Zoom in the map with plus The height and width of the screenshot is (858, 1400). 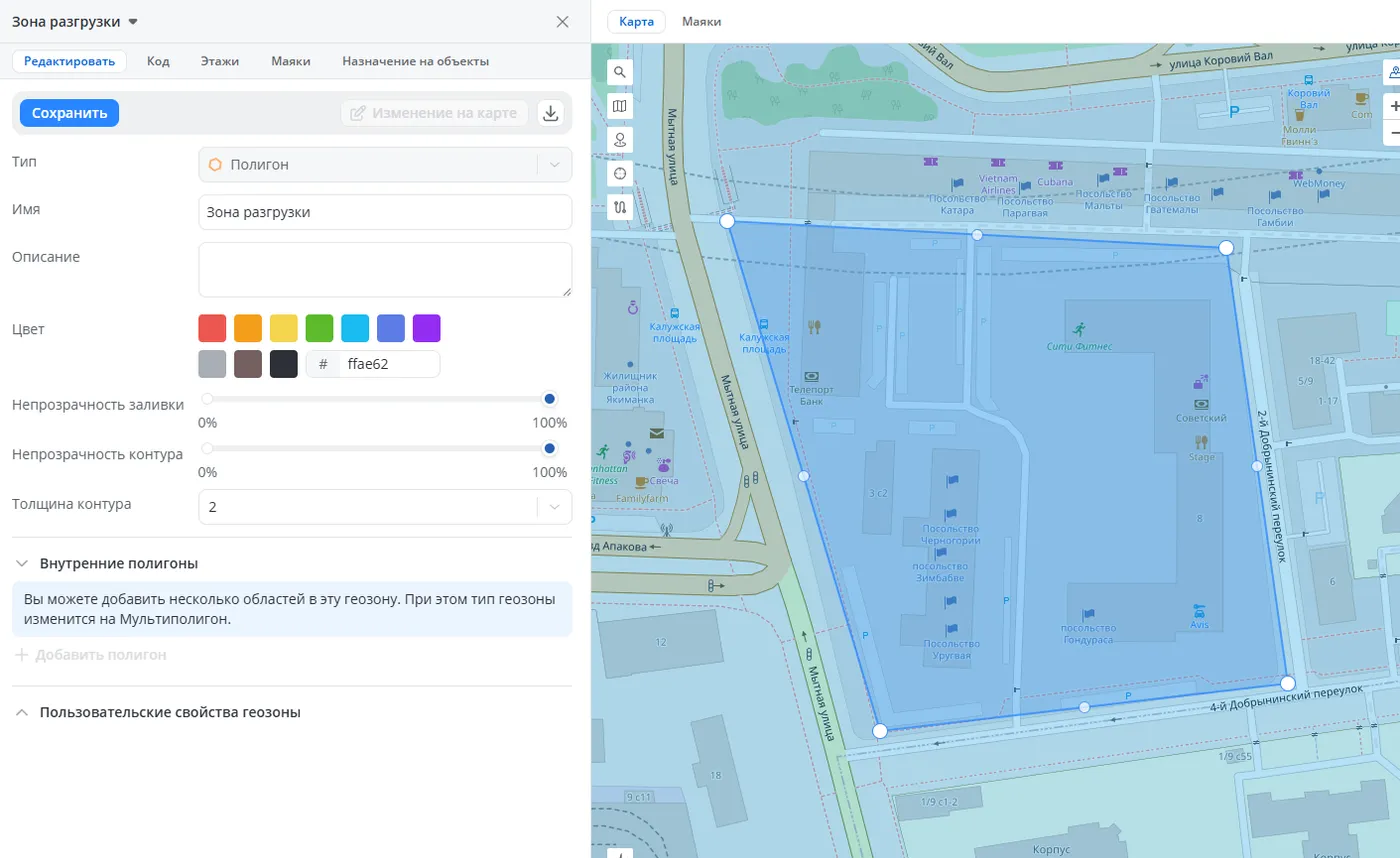point(1394,106)
